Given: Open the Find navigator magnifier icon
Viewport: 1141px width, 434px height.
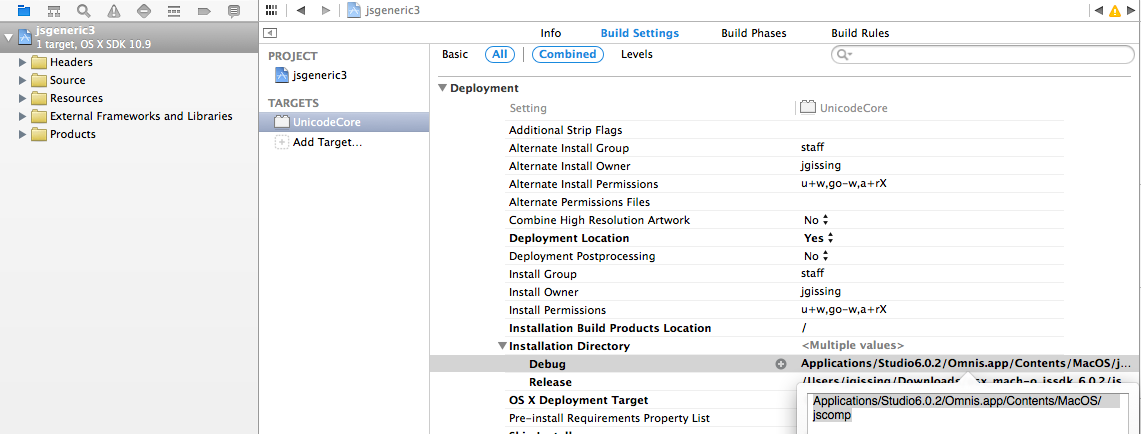Looking at the screenshot, I should [84, 11].
